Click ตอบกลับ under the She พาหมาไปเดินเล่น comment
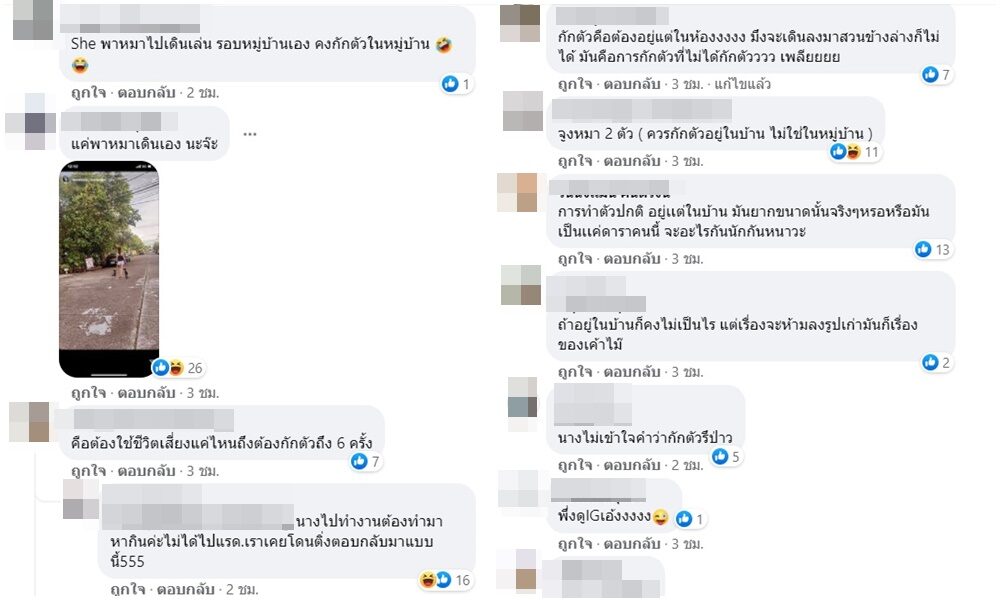This screenshot has height=600, width=1000. [x=147, y=92]
